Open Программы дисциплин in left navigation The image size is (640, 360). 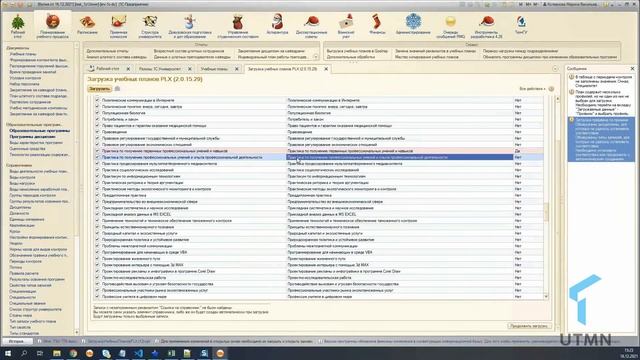tap(32, 137)
